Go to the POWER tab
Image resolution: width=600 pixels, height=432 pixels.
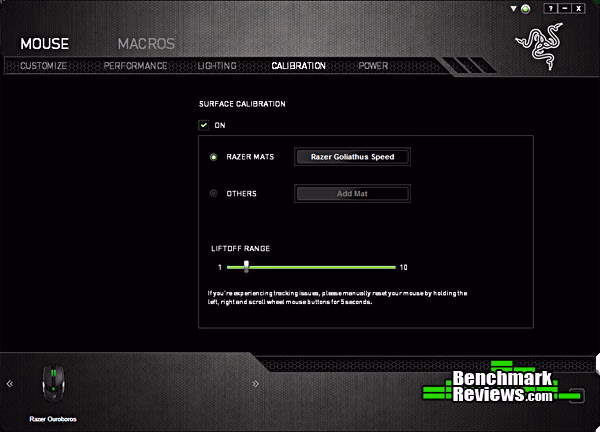tap(373, 66)
